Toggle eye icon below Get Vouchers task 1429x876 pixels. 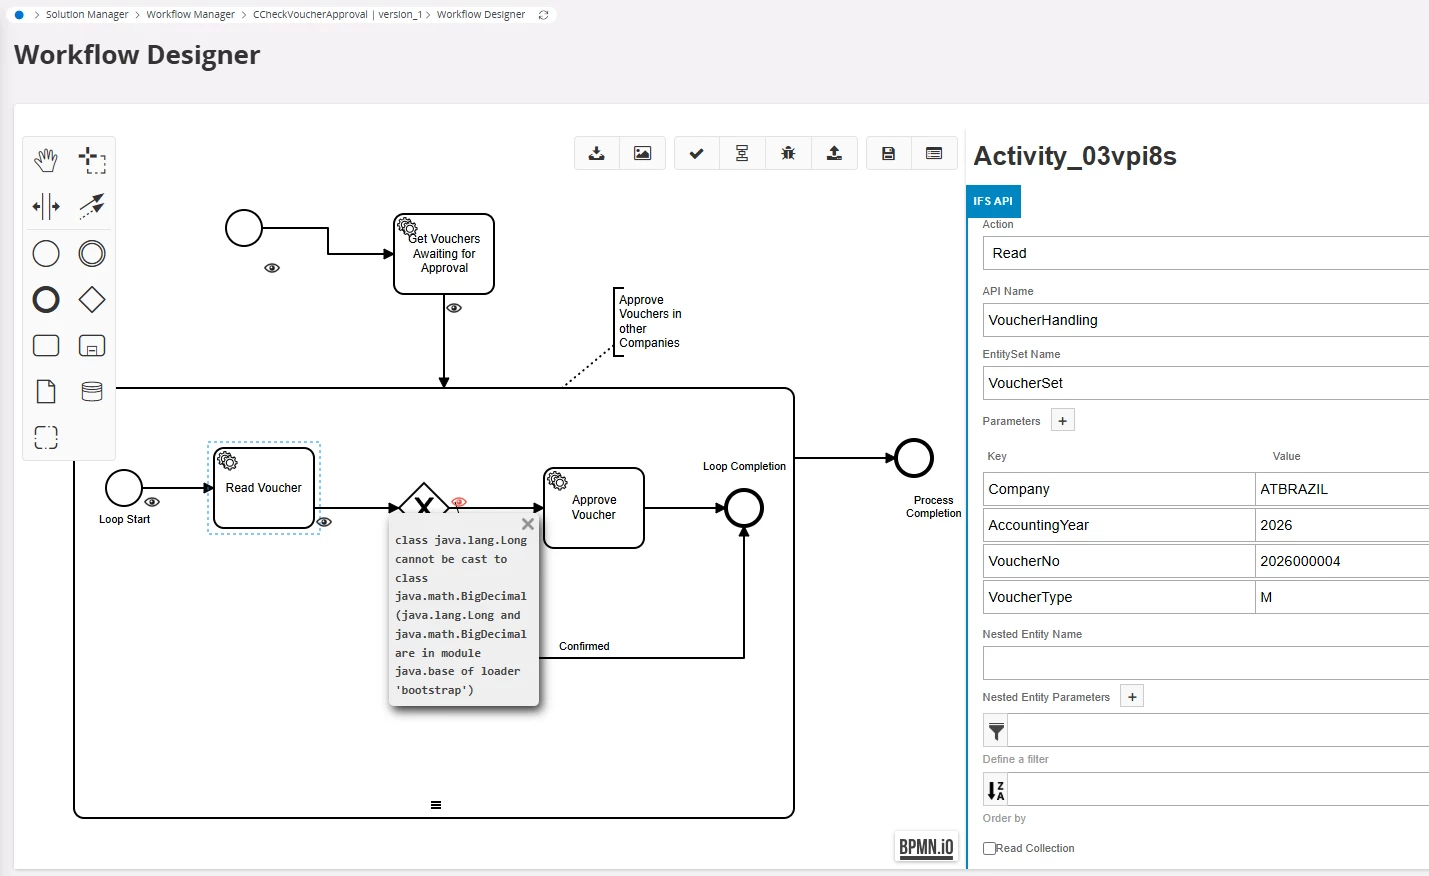click(x=454, y=308)
